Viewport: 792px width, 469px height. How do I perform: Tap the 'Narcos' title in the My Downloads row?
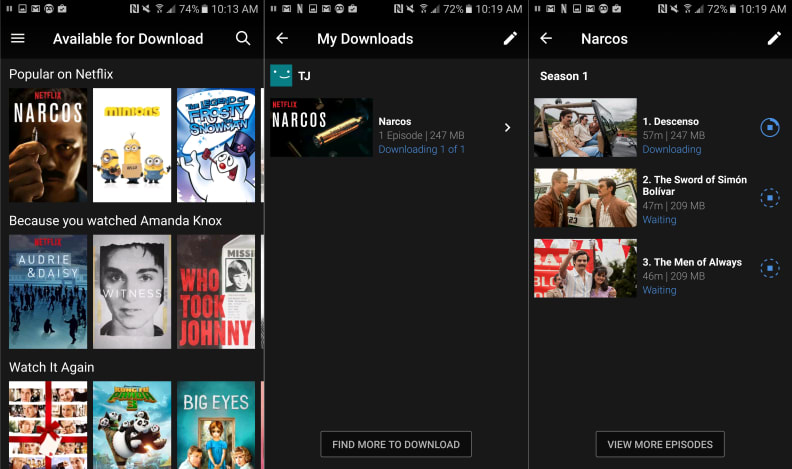(394, 122)
